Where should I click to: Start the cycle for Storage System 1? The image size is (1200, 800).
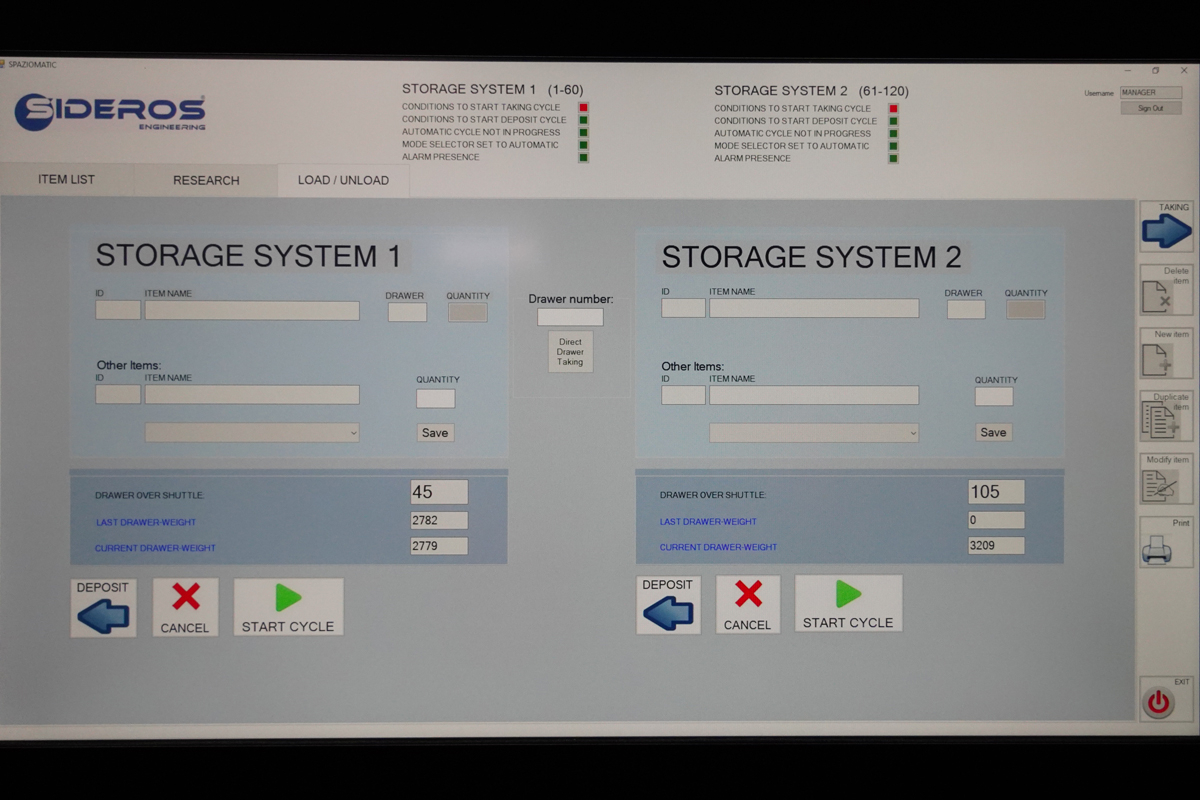288,607
